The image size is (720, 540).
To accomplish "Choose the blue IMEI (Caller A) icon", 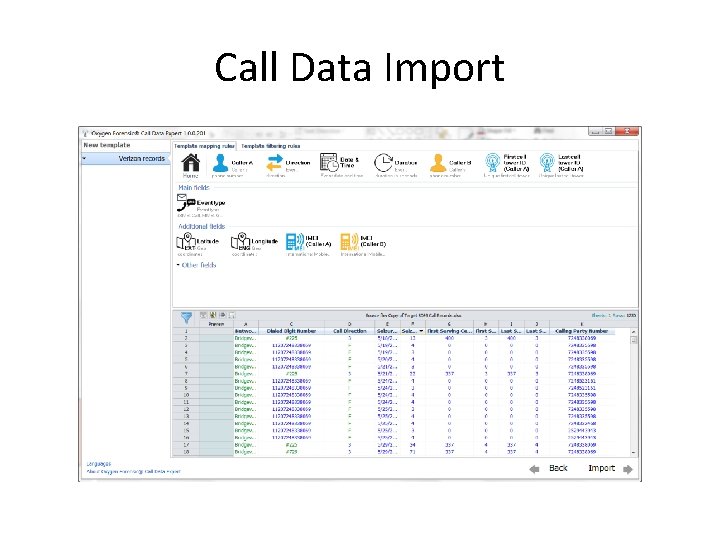I will [x=294, y=242].
